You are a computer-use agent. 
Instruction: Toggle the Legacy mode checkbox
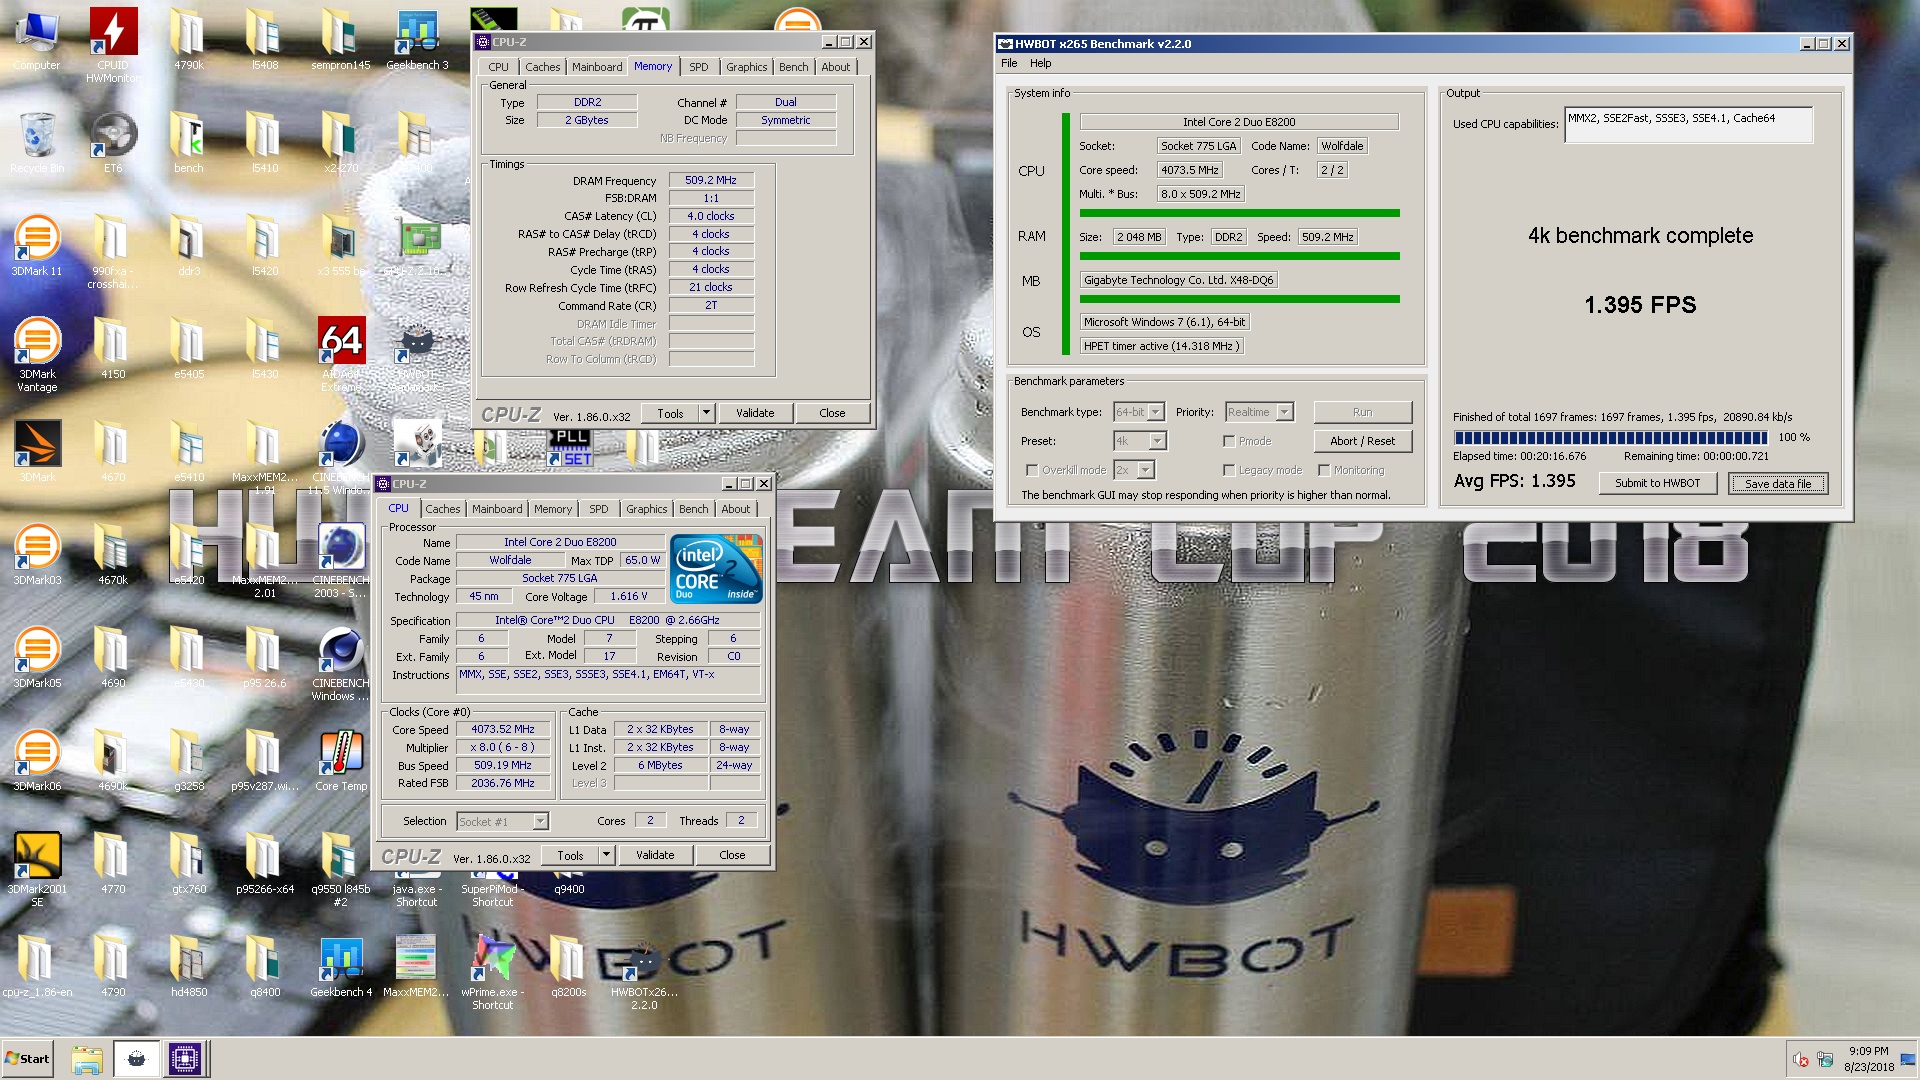[1229, 470]
